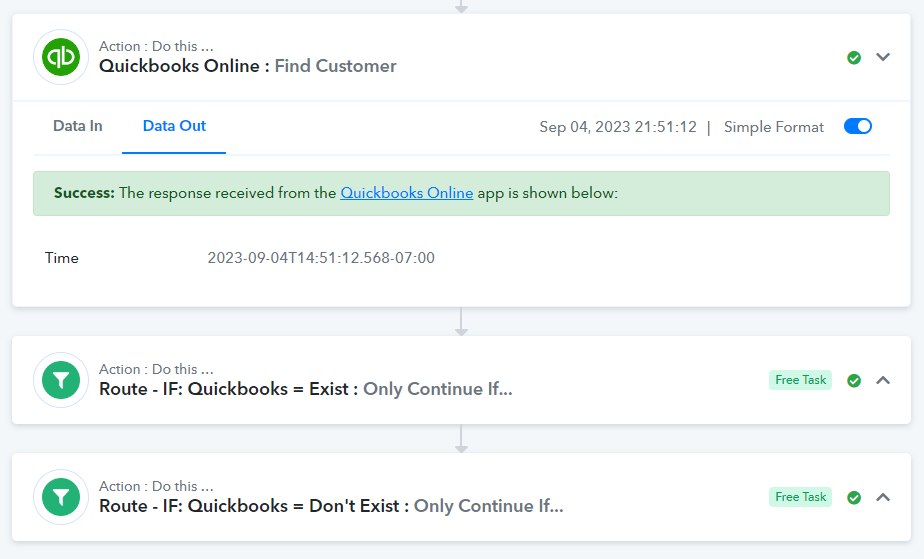Viewport: 924px width, 559px height.
Task: Click green checkmark on Quickbooks Exist route
Action: [x=854, y=381]
